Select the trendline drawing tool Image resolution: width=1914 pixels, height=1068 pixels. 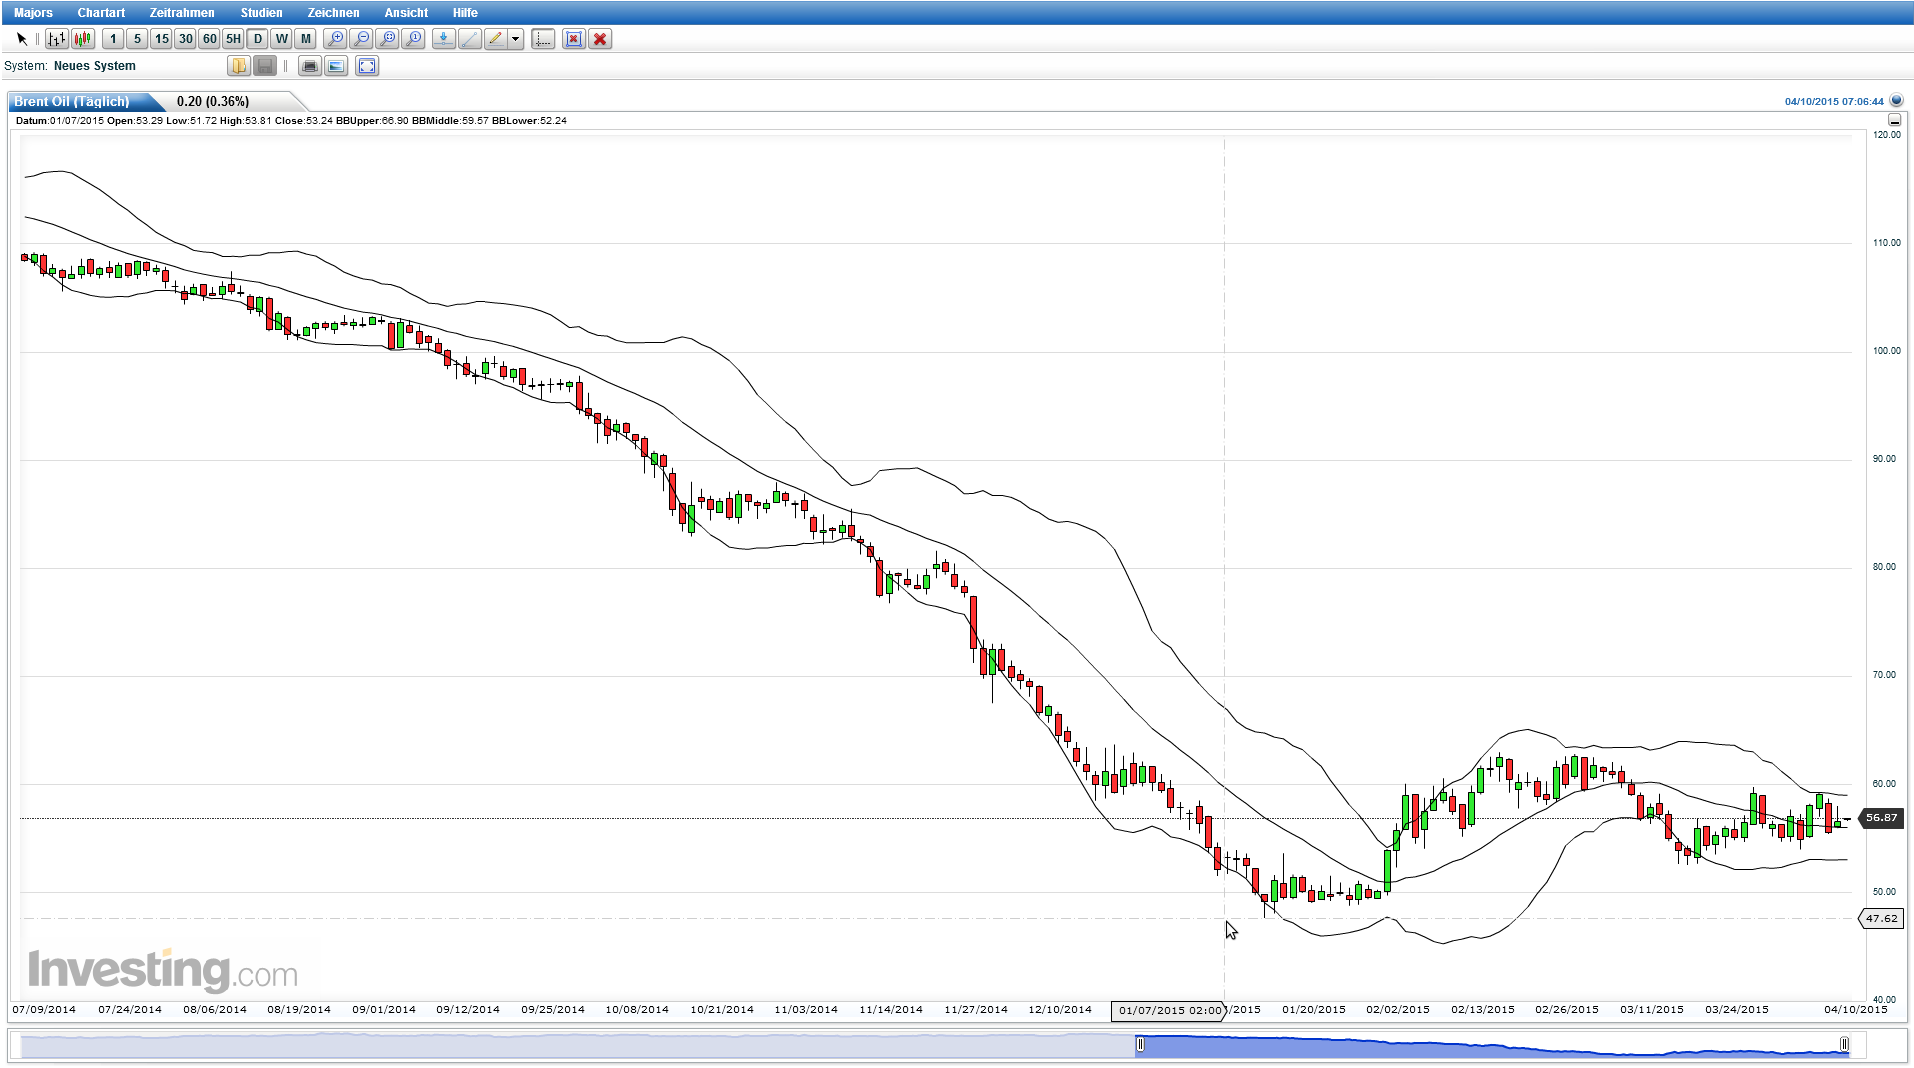click(x=468, y=39)
